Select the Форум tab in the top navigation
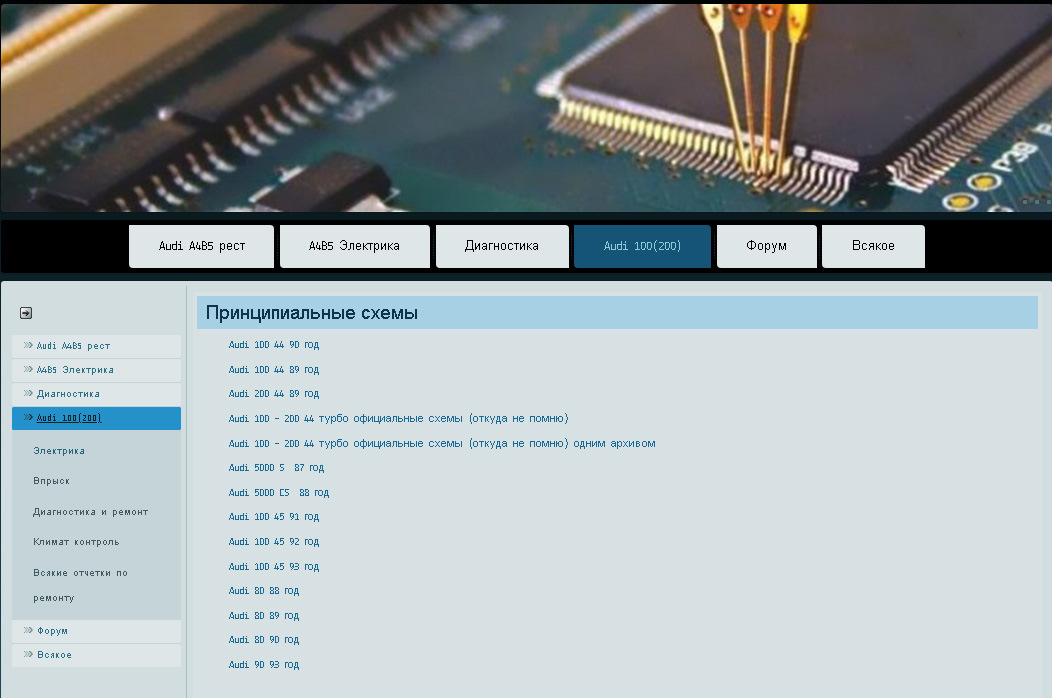1052x698 pixels. tap(766, 246)
